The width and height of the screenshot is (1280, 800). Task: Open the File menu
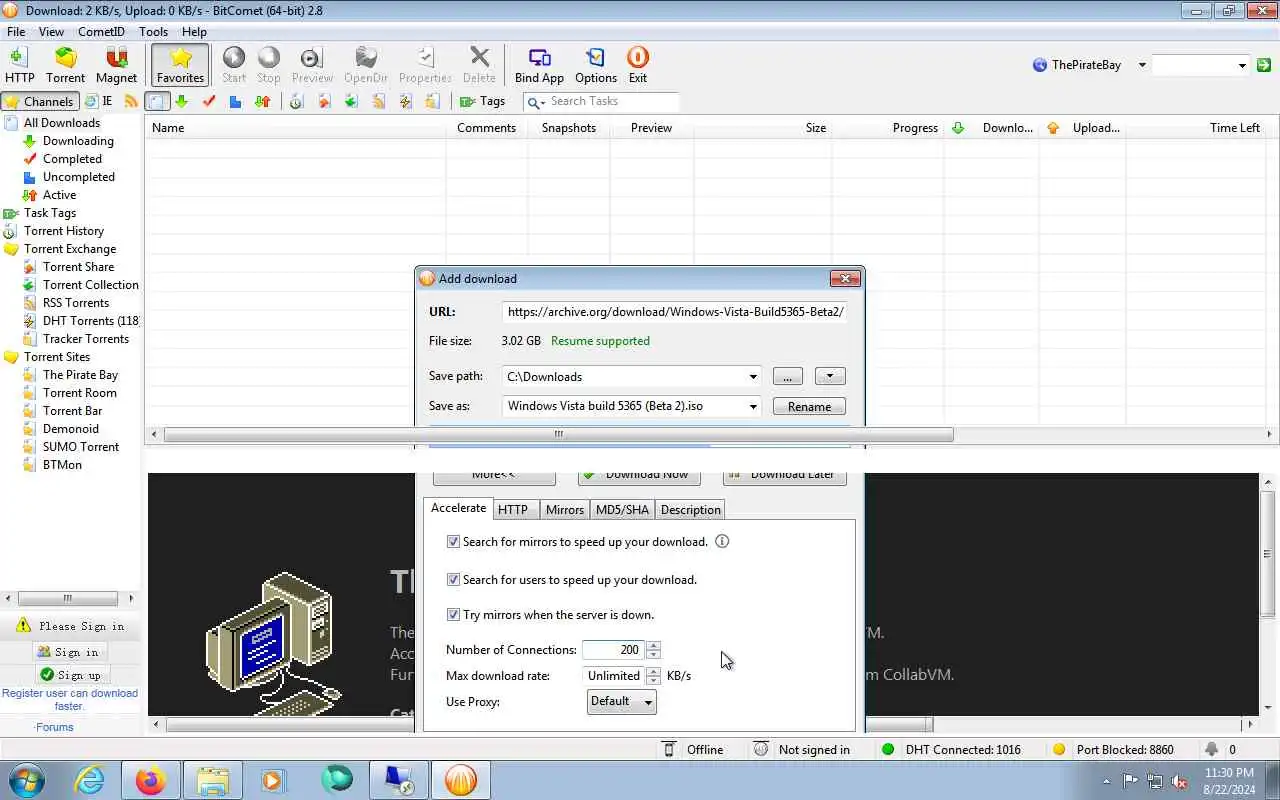(x=16, y=31)
